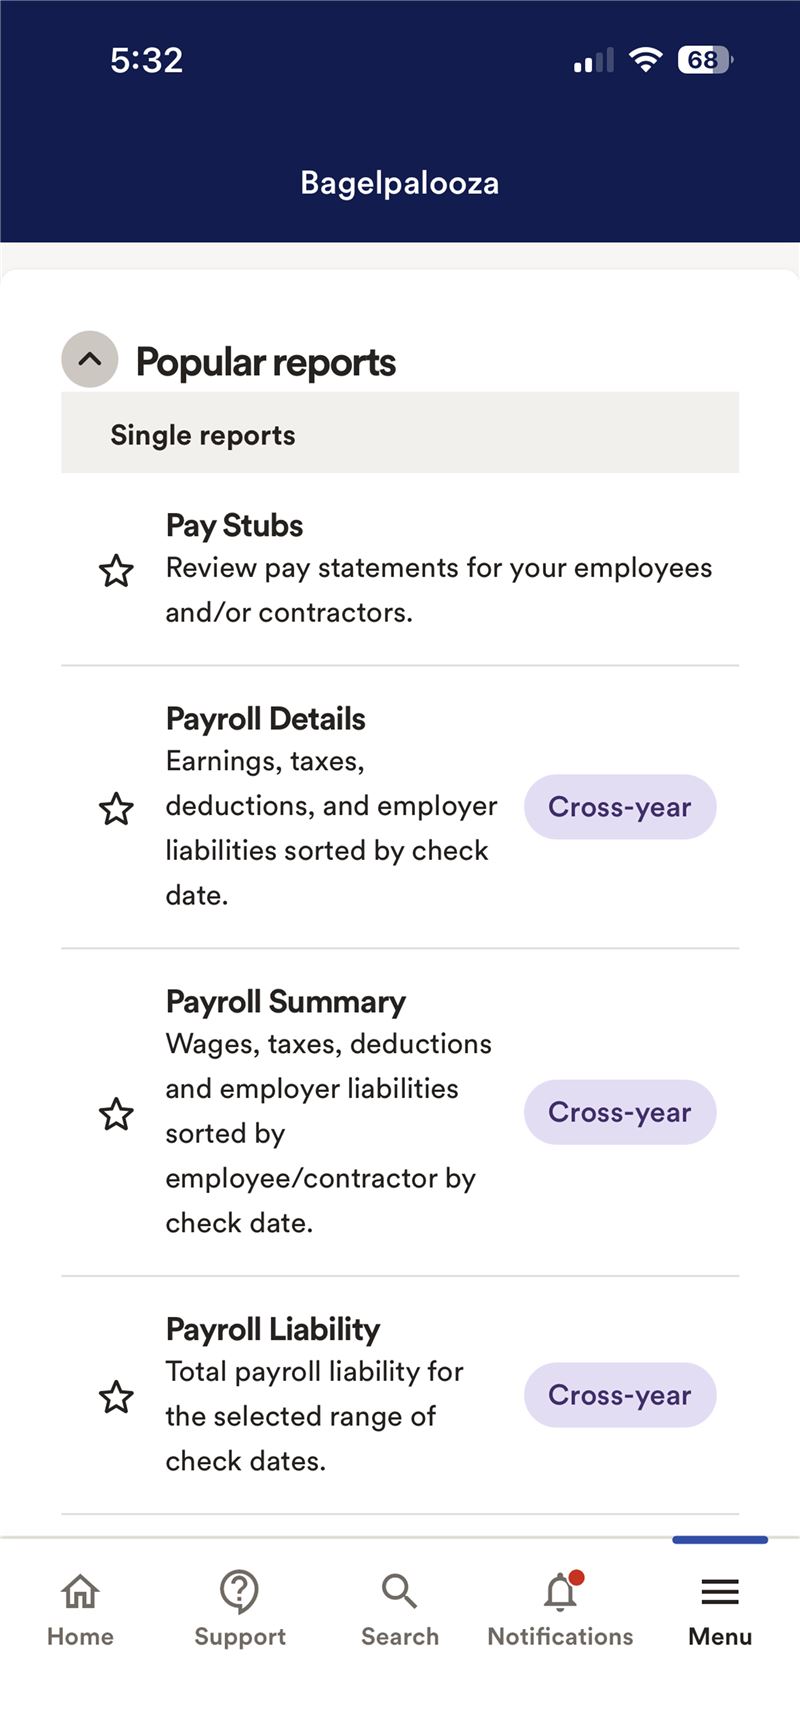
Task: Open the Payroll Liability report
Action: pos(273,1330)
